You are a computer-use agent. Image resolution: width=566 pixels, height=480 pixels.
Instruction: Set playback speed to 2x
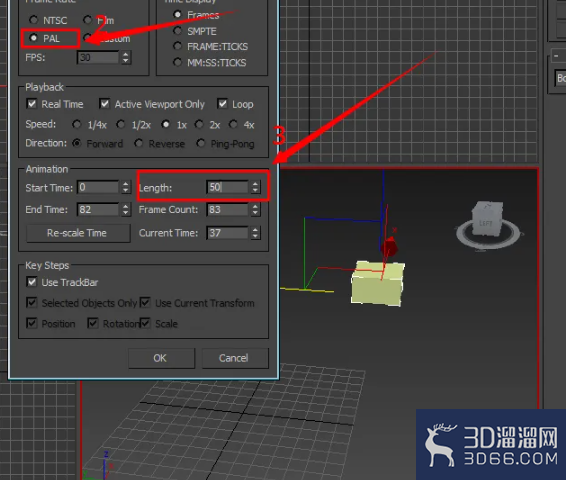click(199, 125)
